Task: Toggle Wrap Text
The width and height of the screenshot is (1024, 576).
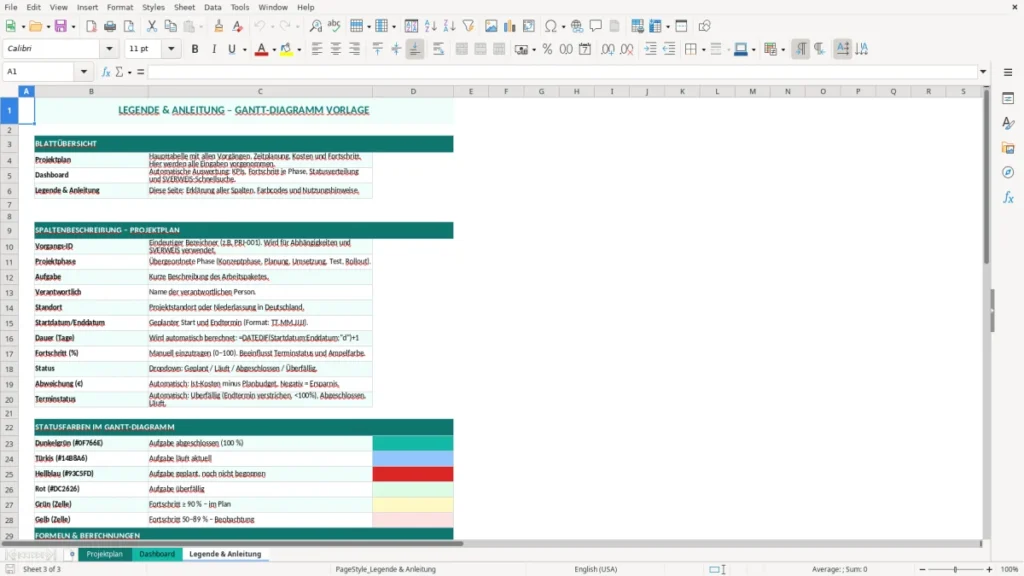Action: [438, 49]
